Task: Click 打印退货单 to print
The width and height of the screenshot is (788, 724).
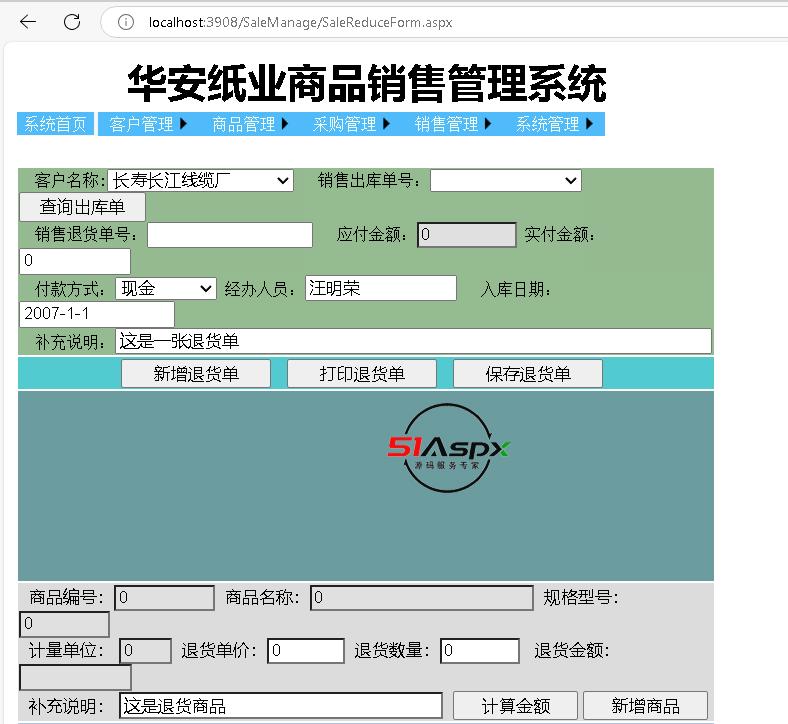Action: point(362,374)
